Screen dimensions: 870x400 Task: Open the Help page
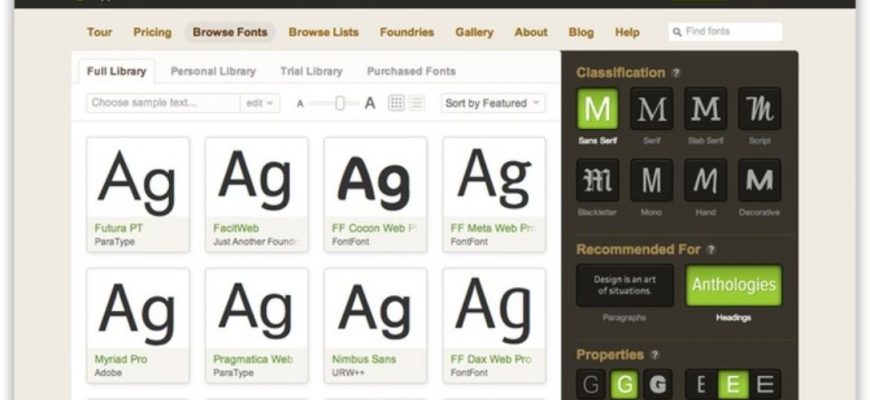[x=627, y=32]
